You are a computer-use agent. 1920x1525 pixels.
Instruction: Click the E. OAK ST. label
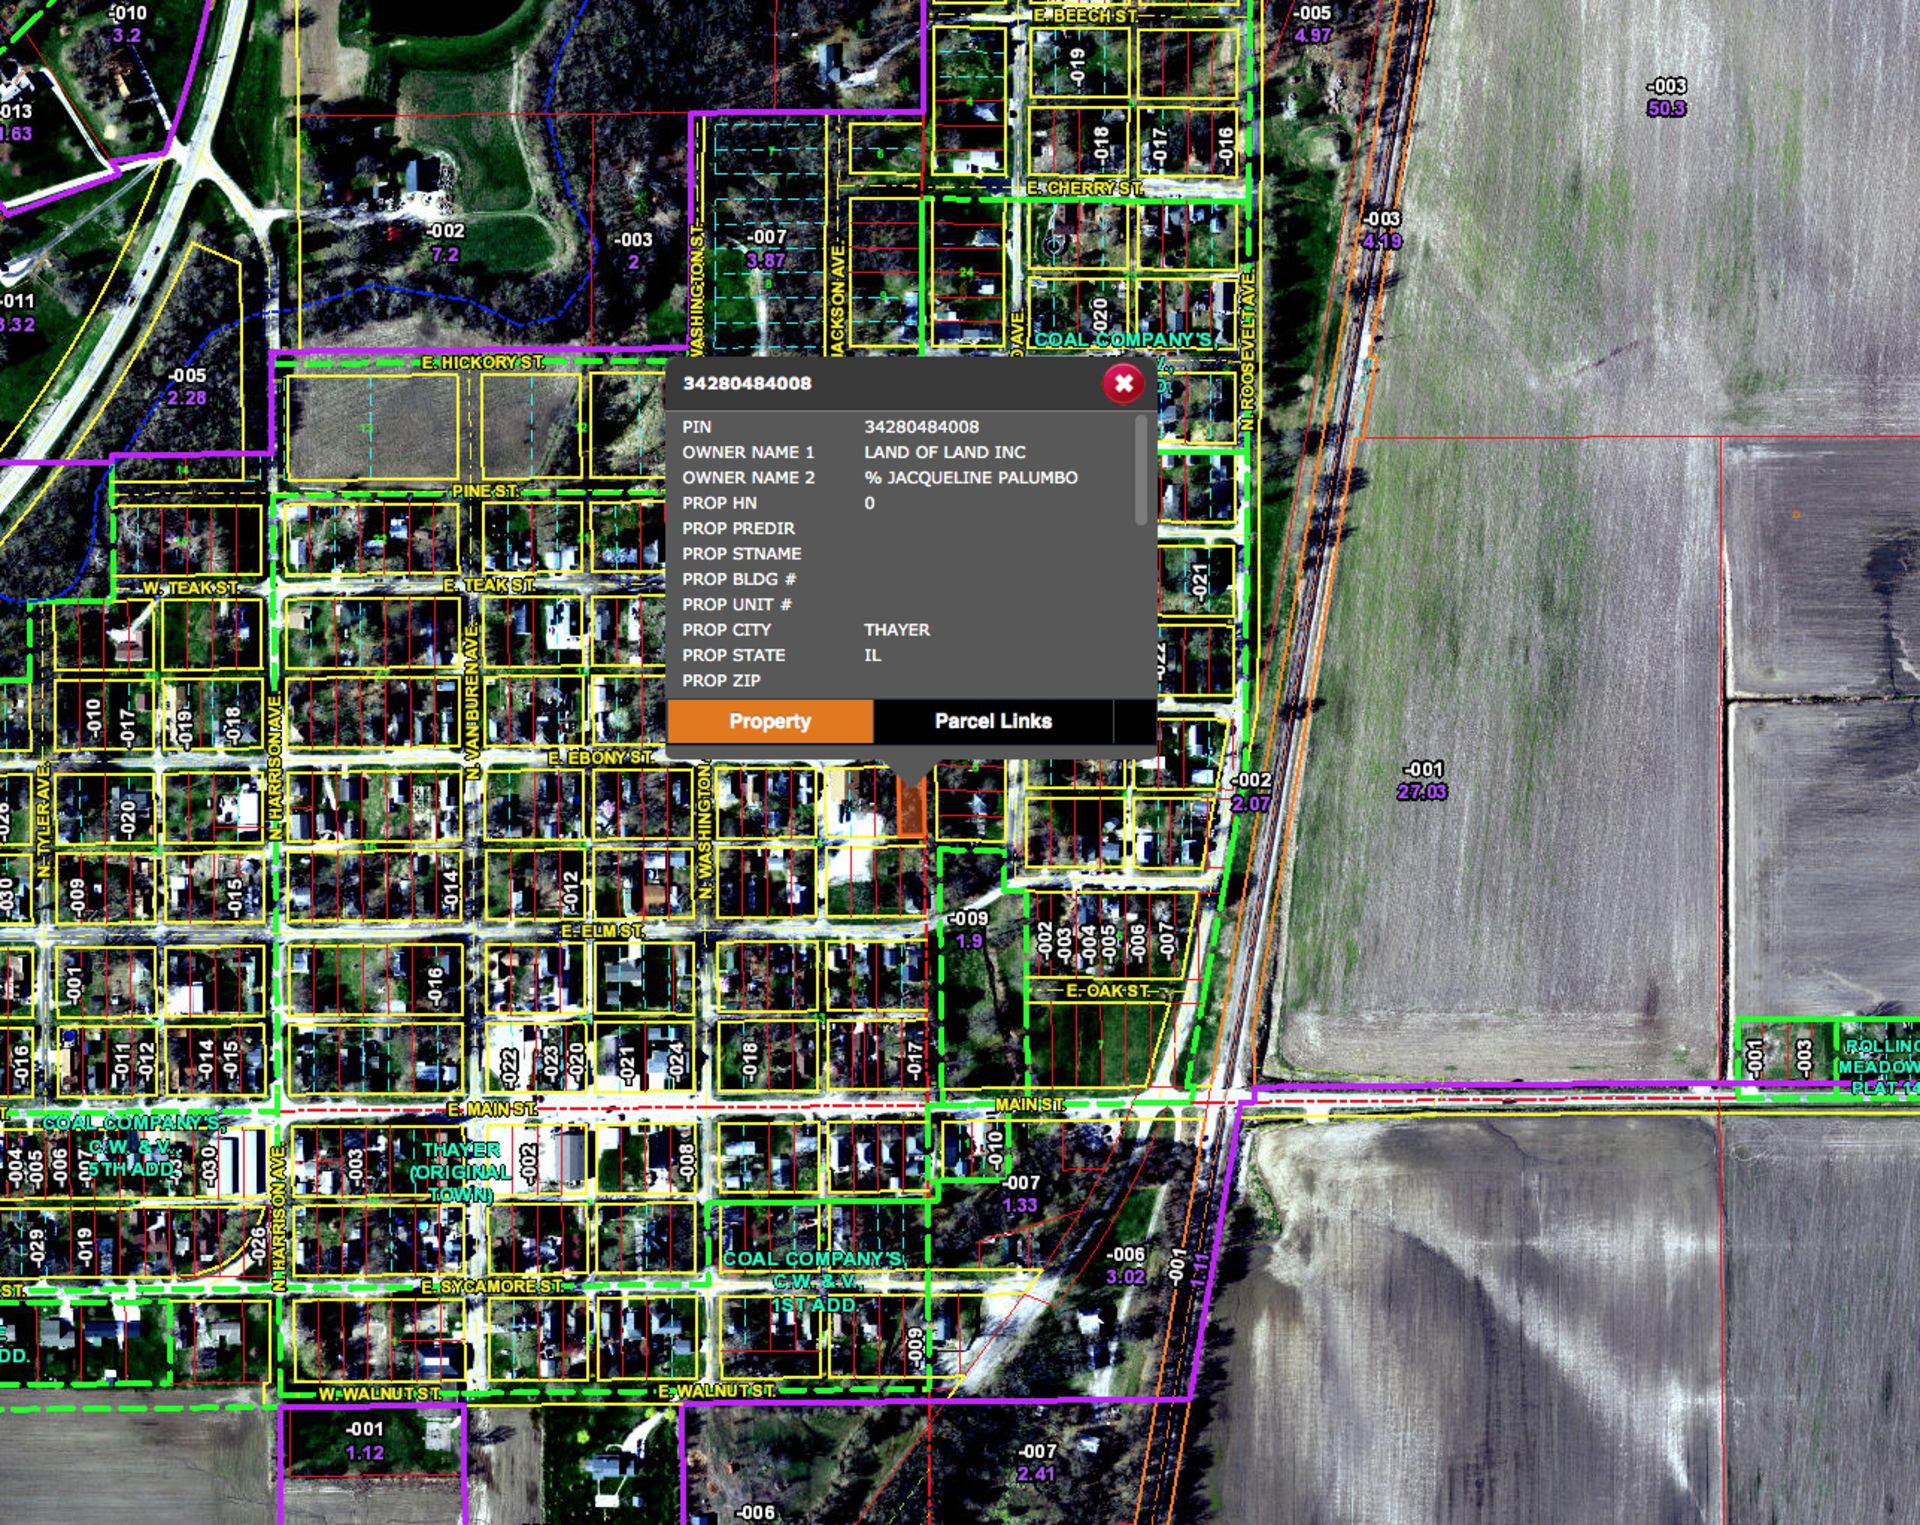click(x=1108, y=991)
